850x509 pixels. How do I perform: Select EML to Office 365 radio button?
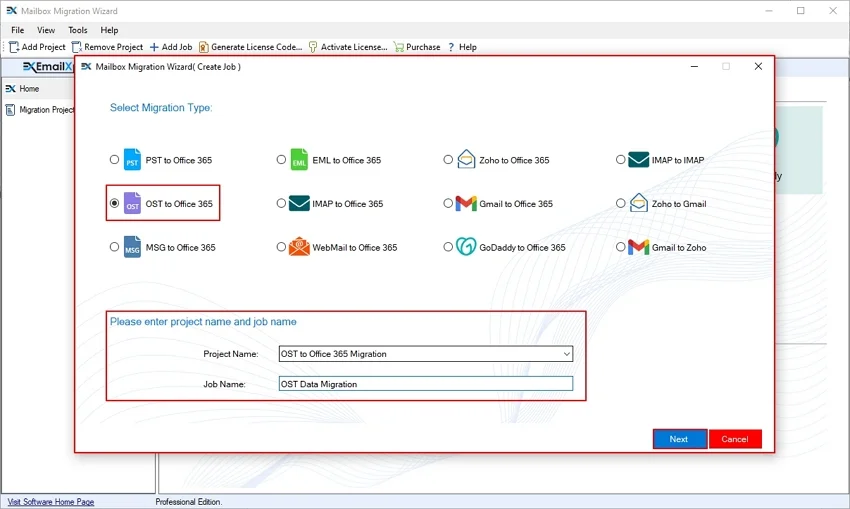point(281,159)
